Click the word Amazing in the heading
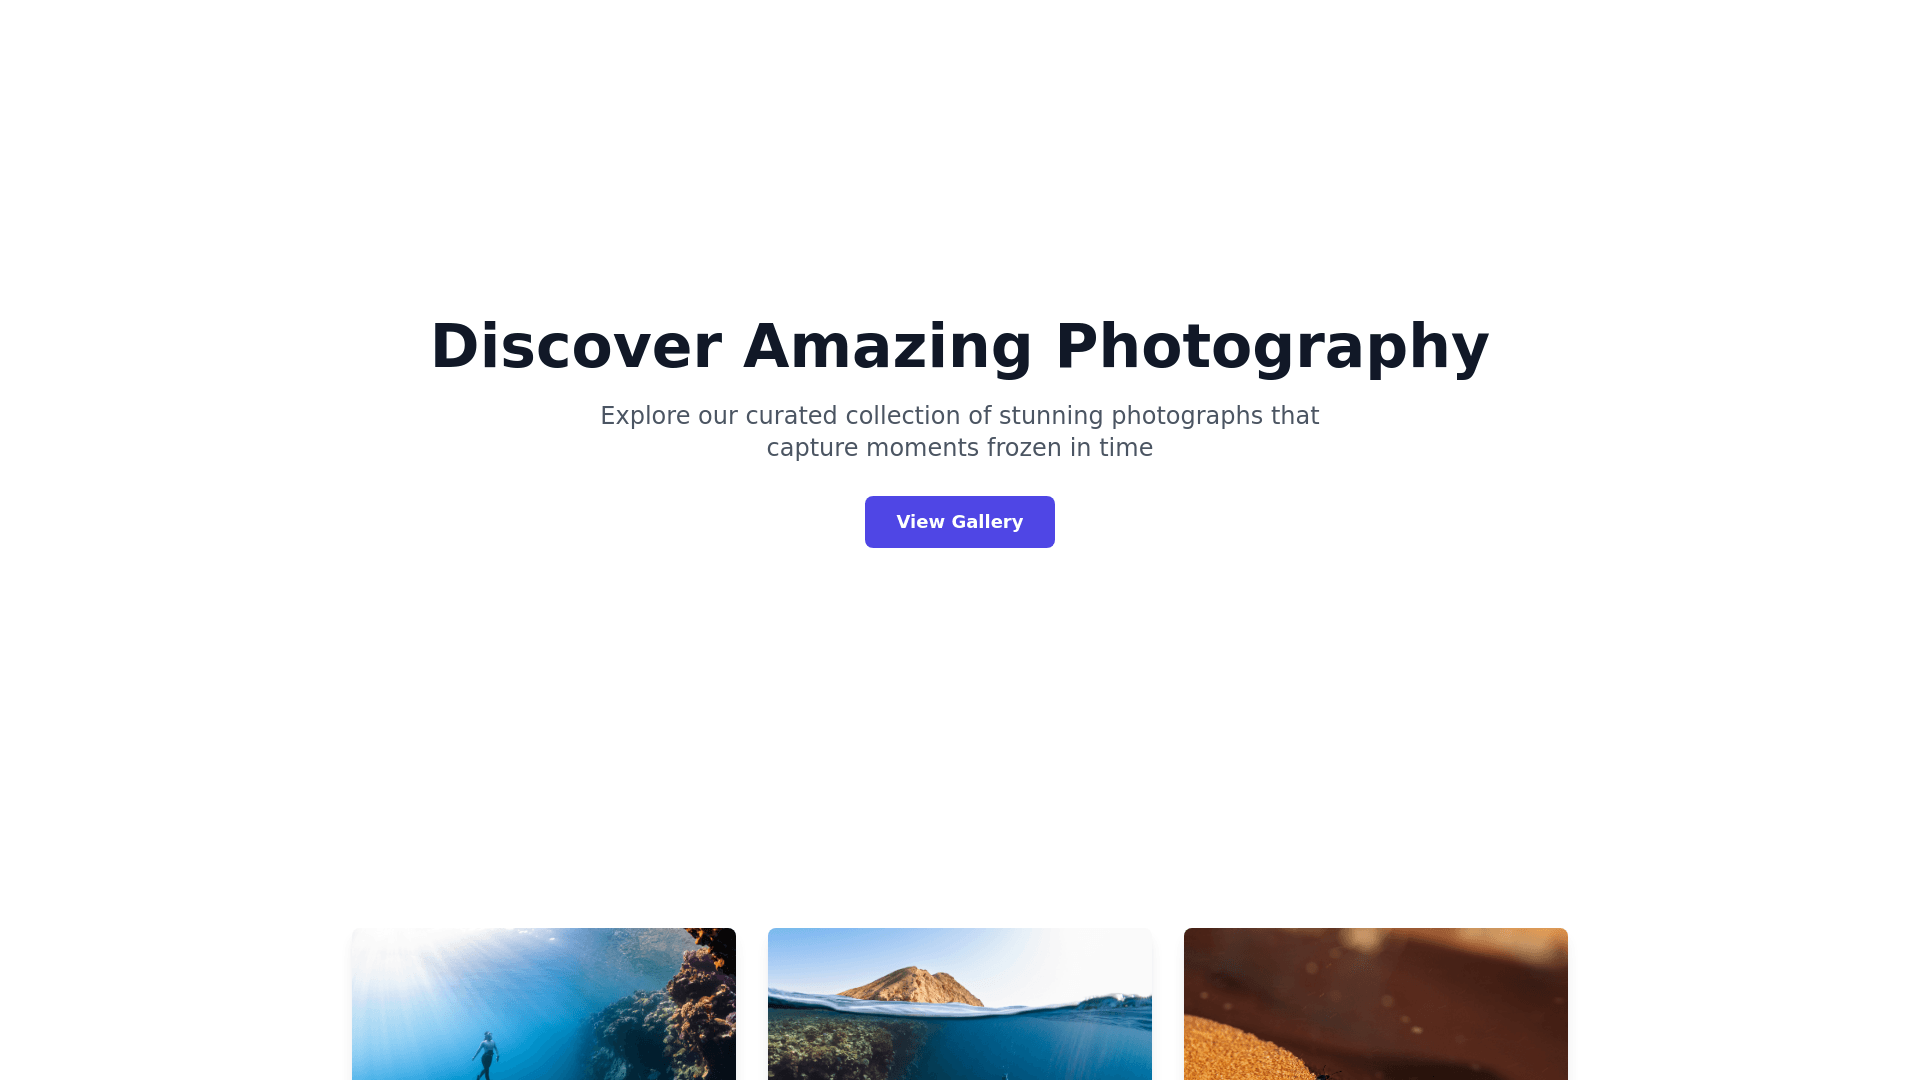Screen dimensions: 1920x1080 pos(887,348)
